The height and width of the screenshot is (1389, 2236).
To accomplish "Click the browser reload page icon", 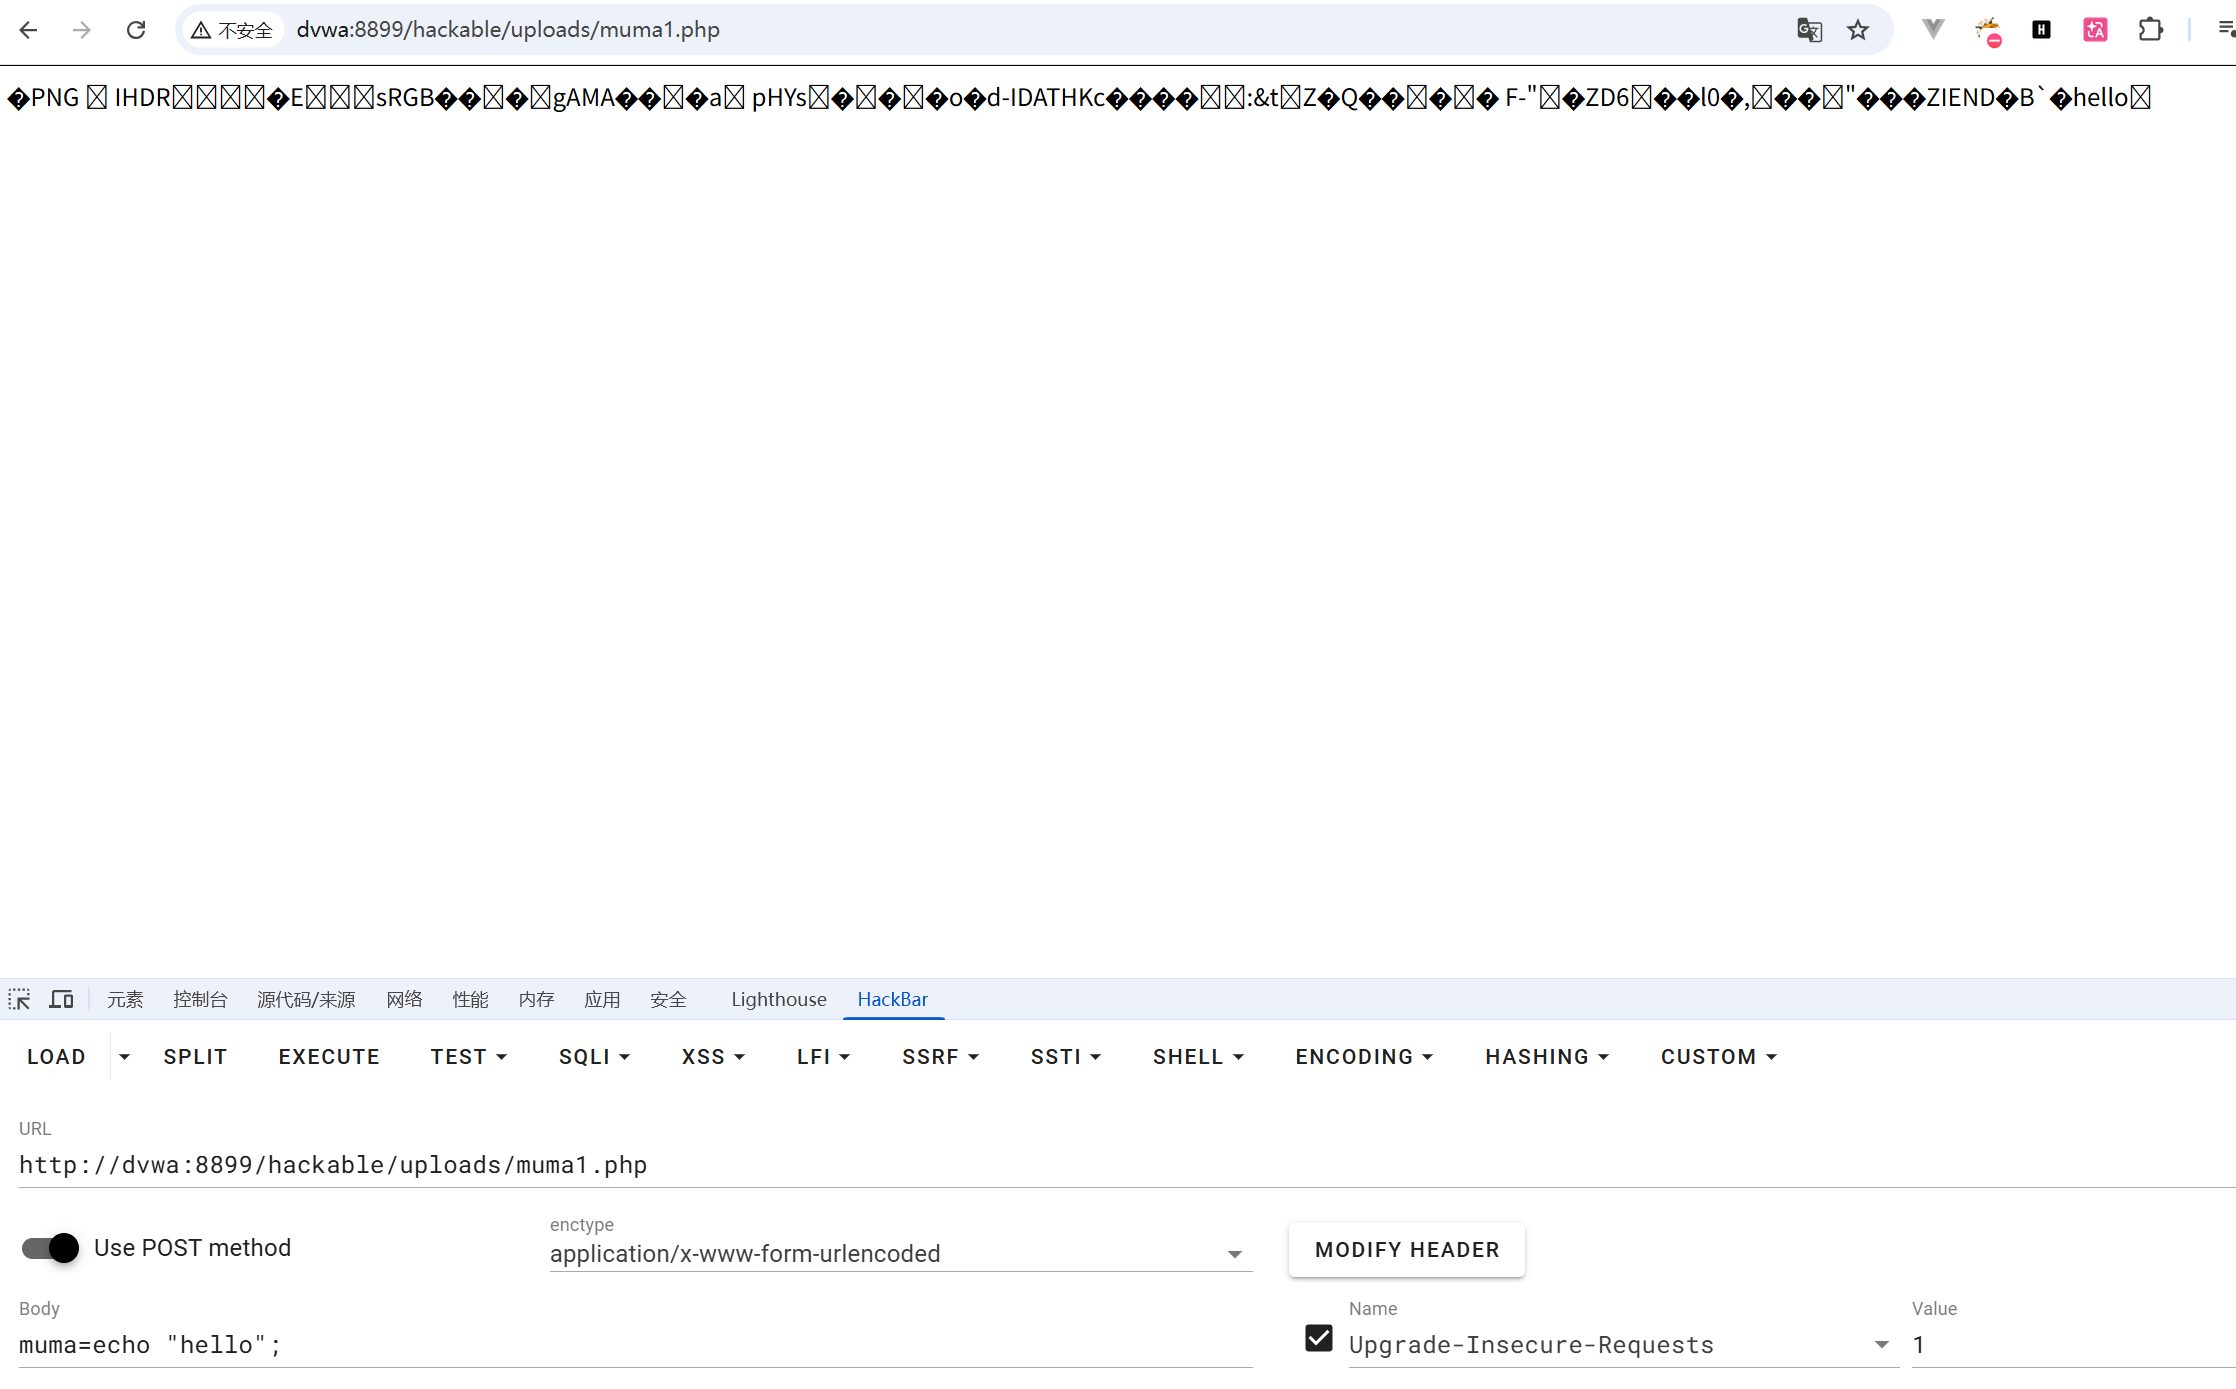I will point(136,30).
